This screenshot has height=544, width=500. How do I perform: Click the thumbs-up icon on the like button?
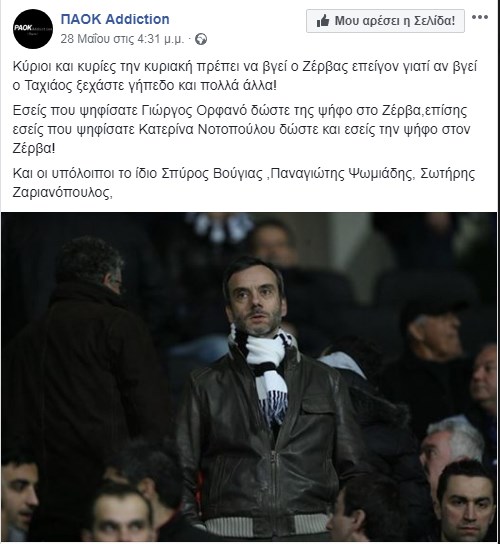(323, 21)
